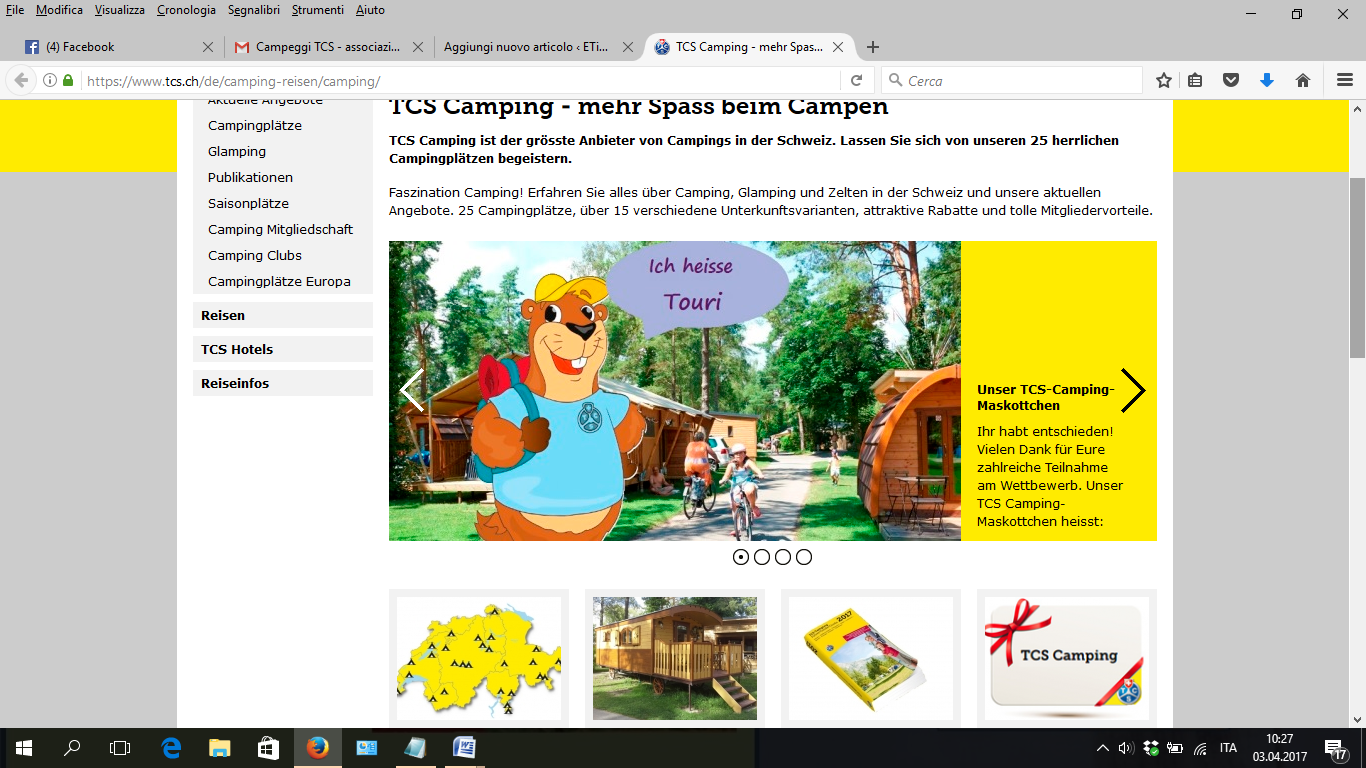Open a new tab with the plus button
The image size is (1366, 768).
click(873, 47)
